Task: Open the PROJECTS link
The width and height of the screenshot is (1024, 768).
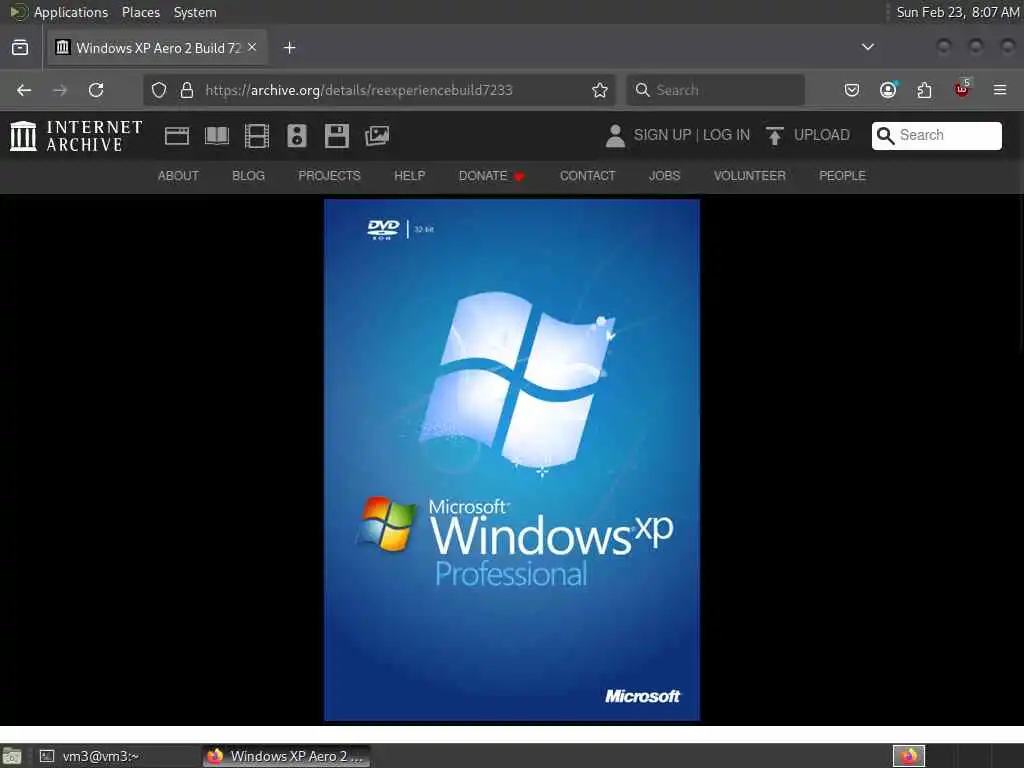Action: (329, 176)
